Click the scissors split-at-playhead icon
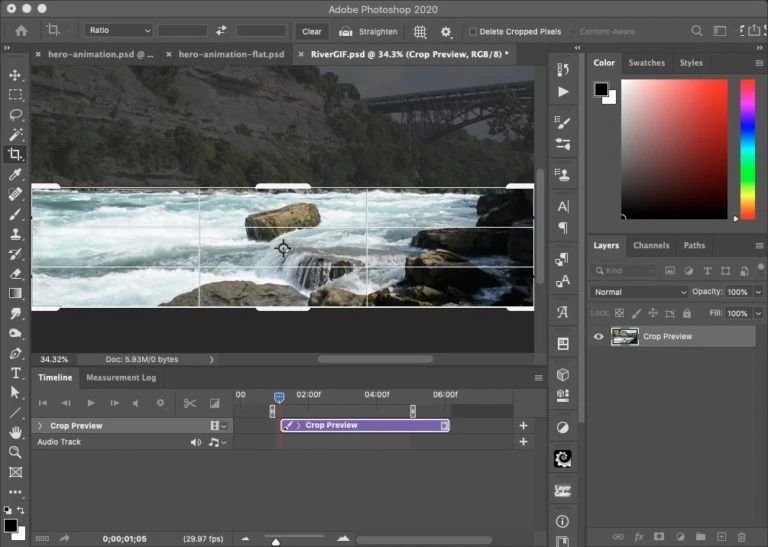The image size is (768, 547). click(189, 403)
